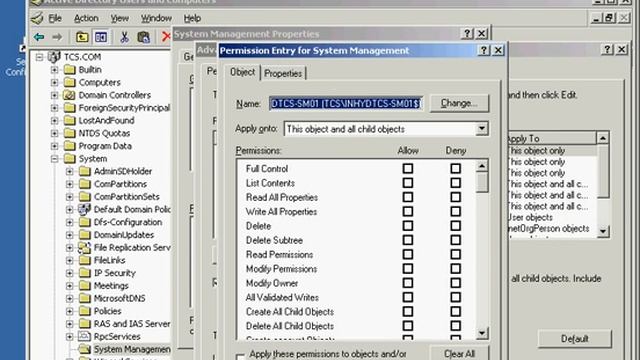Check Deny for Write All Properties
The image size is (640, 360).
pyautogui.click(x=456, y=211)
